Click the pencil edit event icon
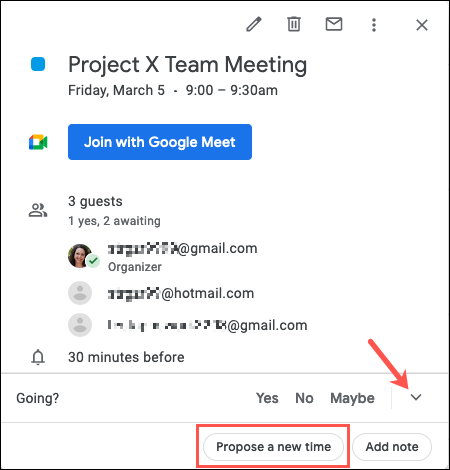The image size is (450, 470). coord(254,24)
